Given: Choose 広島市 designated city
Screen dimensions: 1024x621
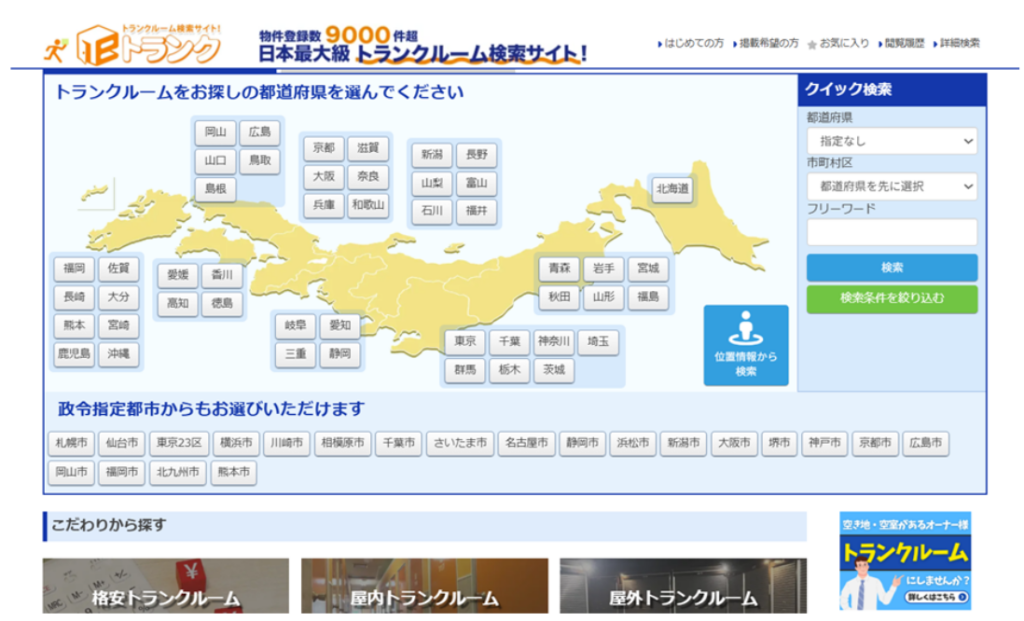Looking at the screenshot, I should (926, 443).
